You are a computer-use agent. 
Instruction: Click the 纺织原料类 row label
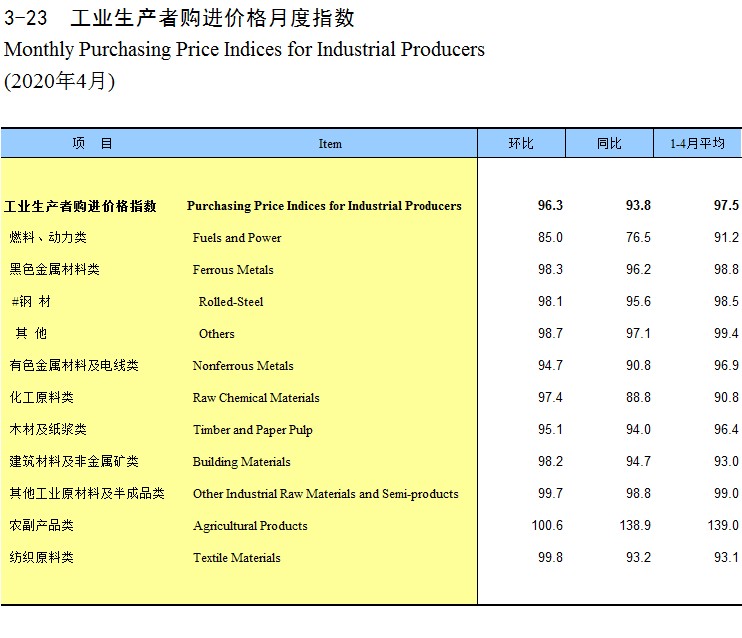click(42, 557)
